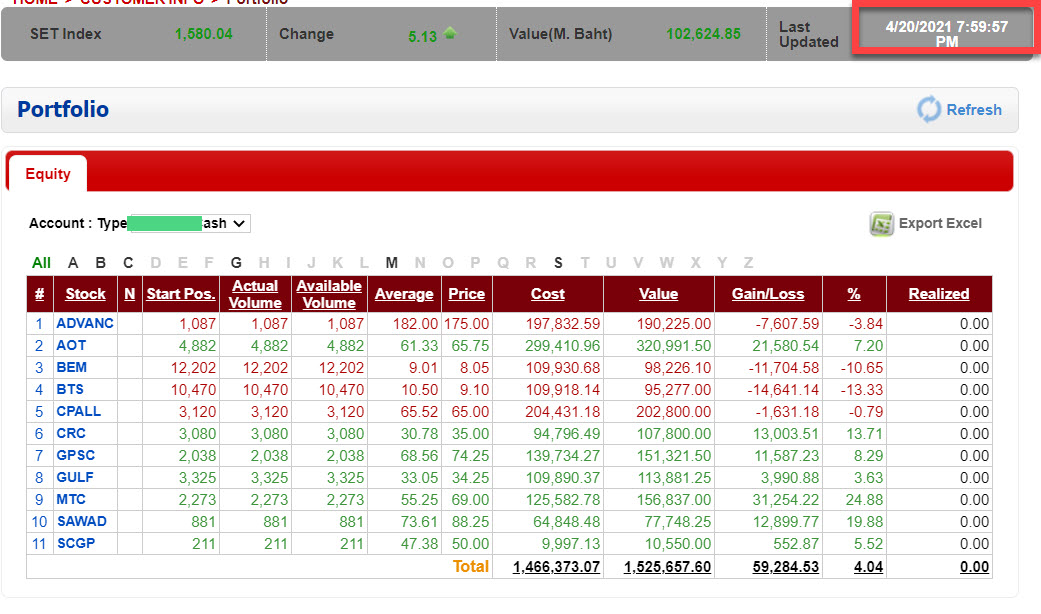The width and height of the screenshot is (1041, 614).
Task: Sort table by Cost header
Action: (548, 294)
